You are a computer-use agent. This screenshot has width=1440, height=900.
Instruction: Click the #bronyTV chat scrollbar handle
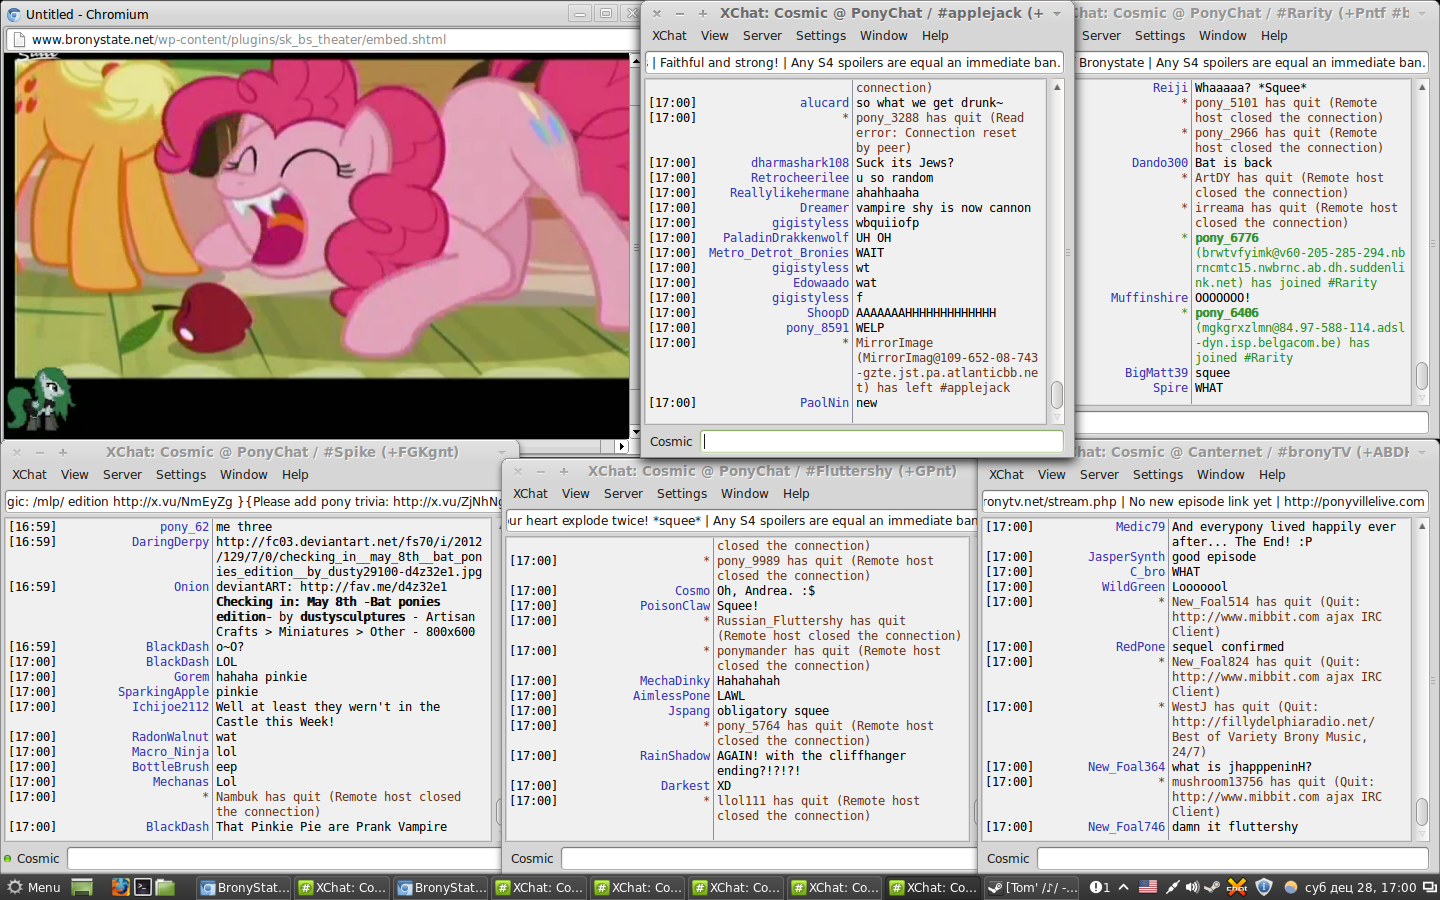(x=1422, y=811)
